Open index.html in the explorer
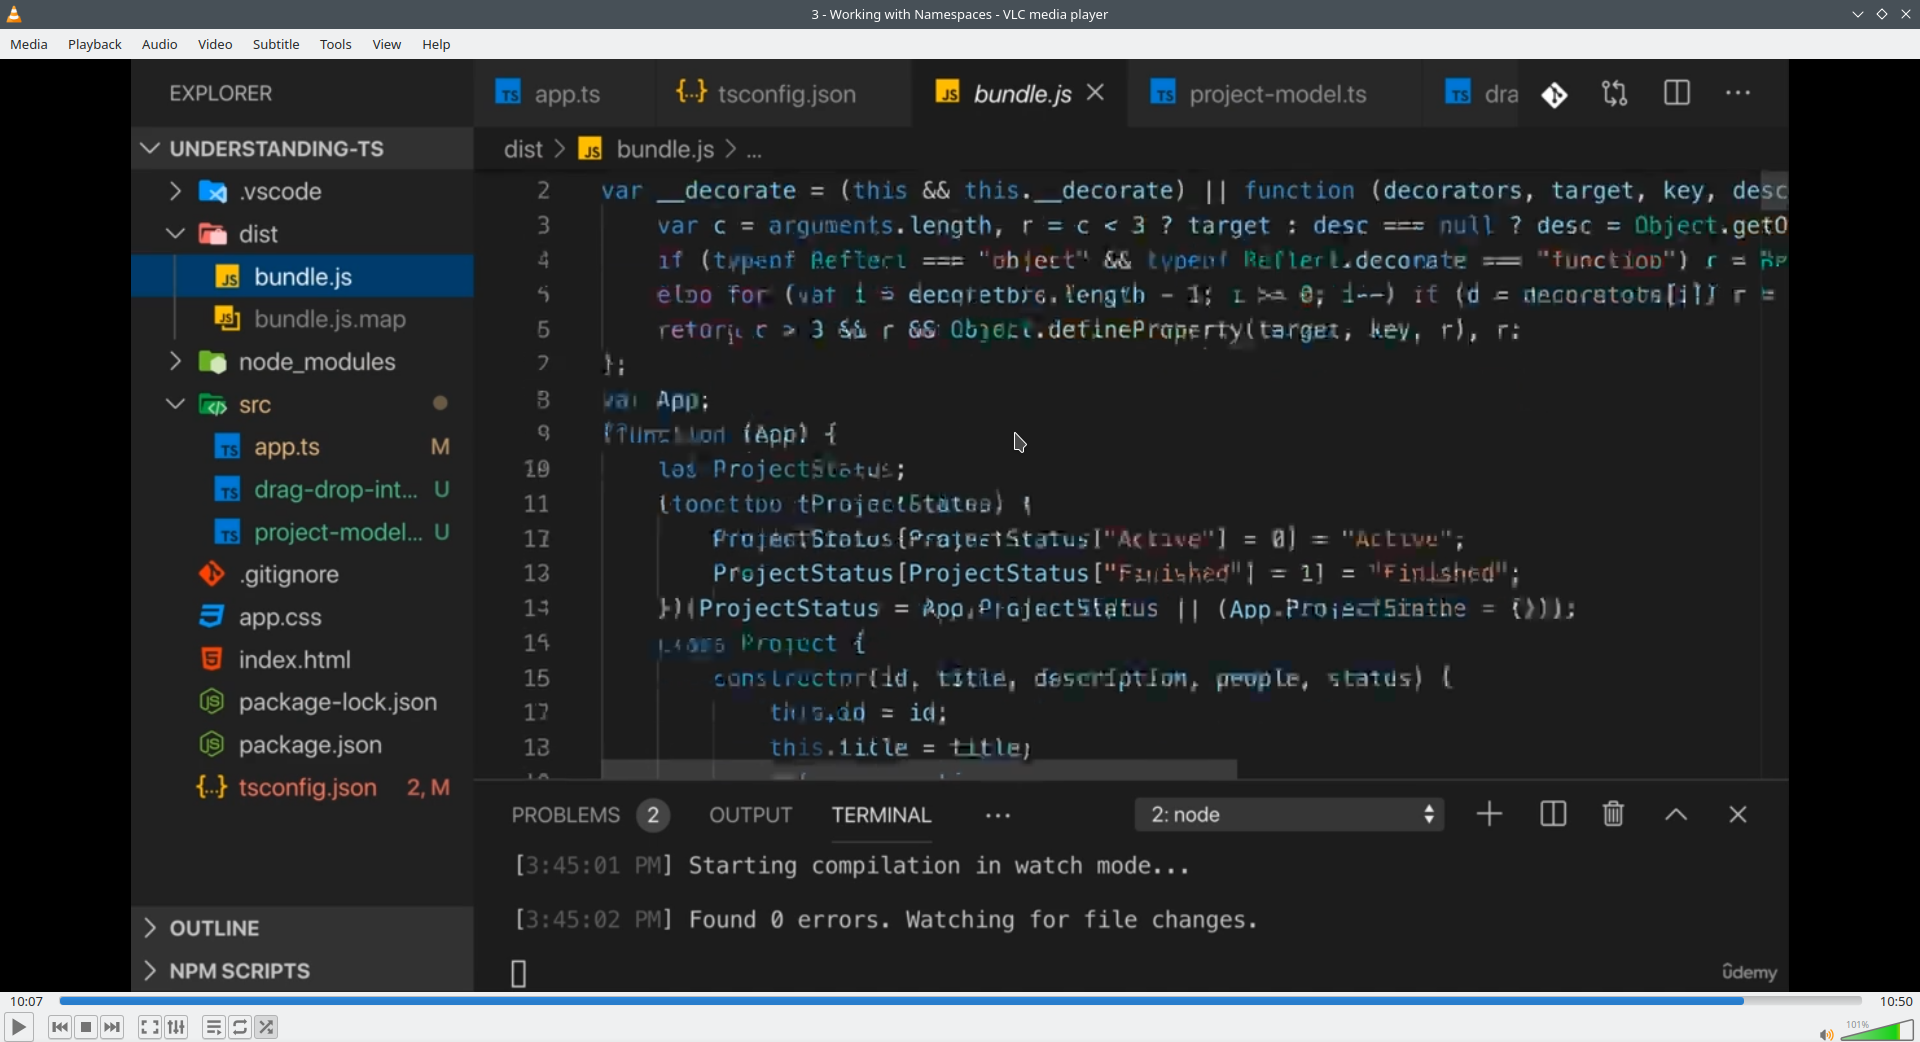 (x=303, y=660)
